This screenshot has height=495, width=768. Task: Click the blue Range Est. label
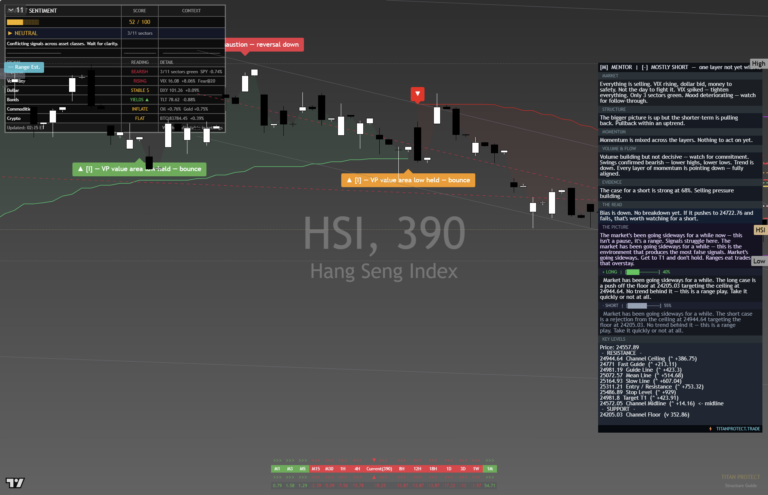(24, 67)
